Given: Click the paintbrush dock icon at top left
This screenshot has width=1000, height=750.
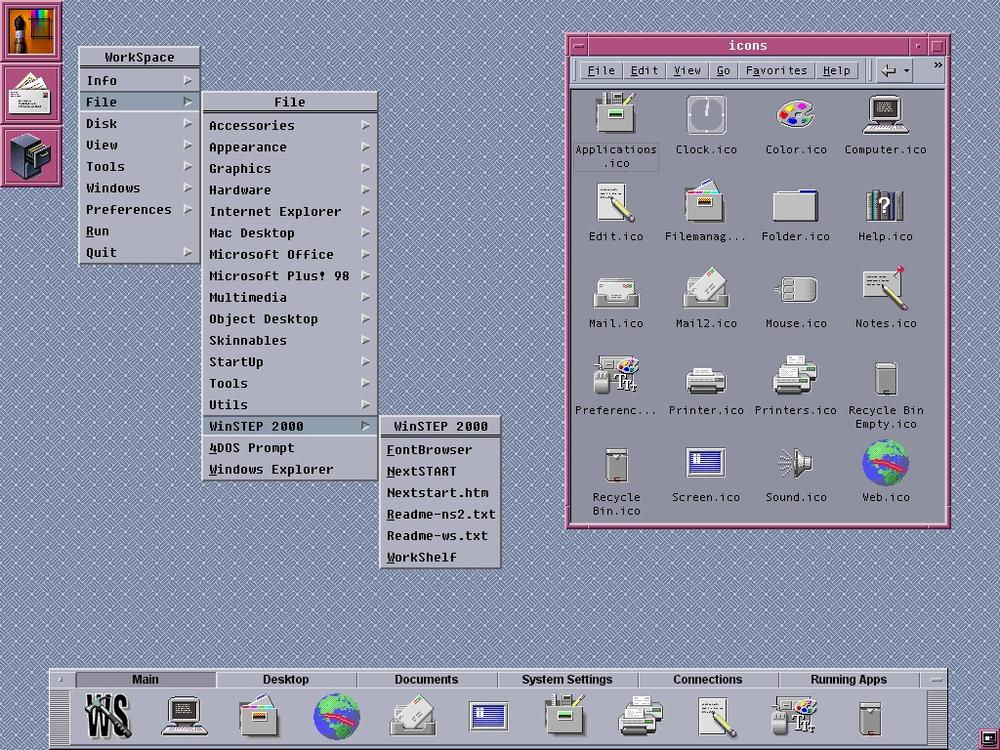Looking at the screenshot, I should point(31,31).
